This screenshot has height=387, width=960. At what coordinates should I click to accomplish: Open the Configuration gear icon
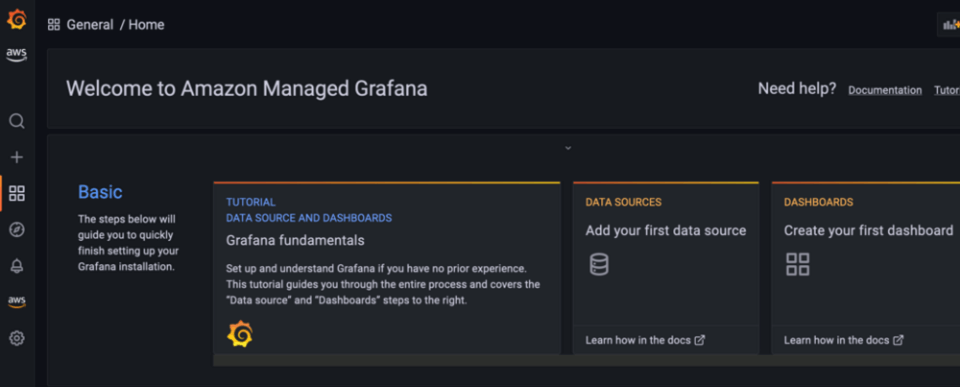[x=17, y=337]
